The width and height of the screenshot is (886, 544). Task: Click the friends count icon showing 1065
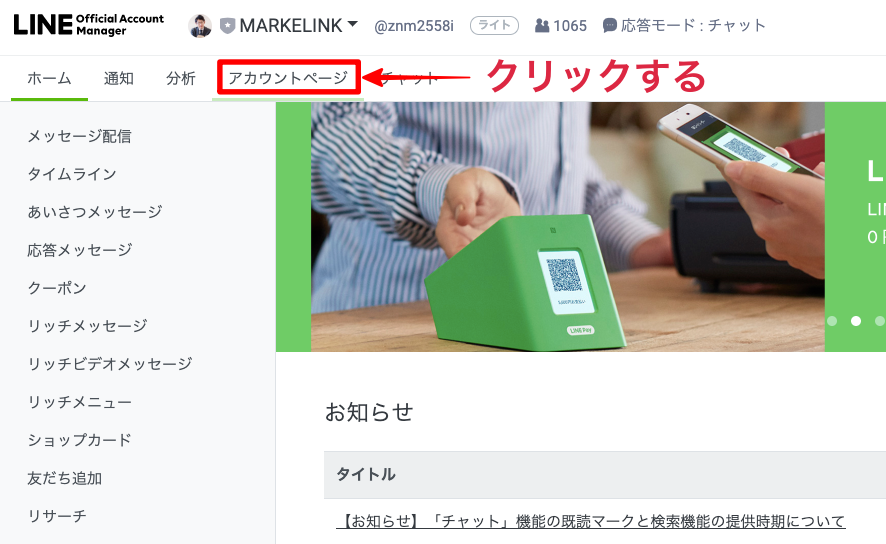[542, 26]
